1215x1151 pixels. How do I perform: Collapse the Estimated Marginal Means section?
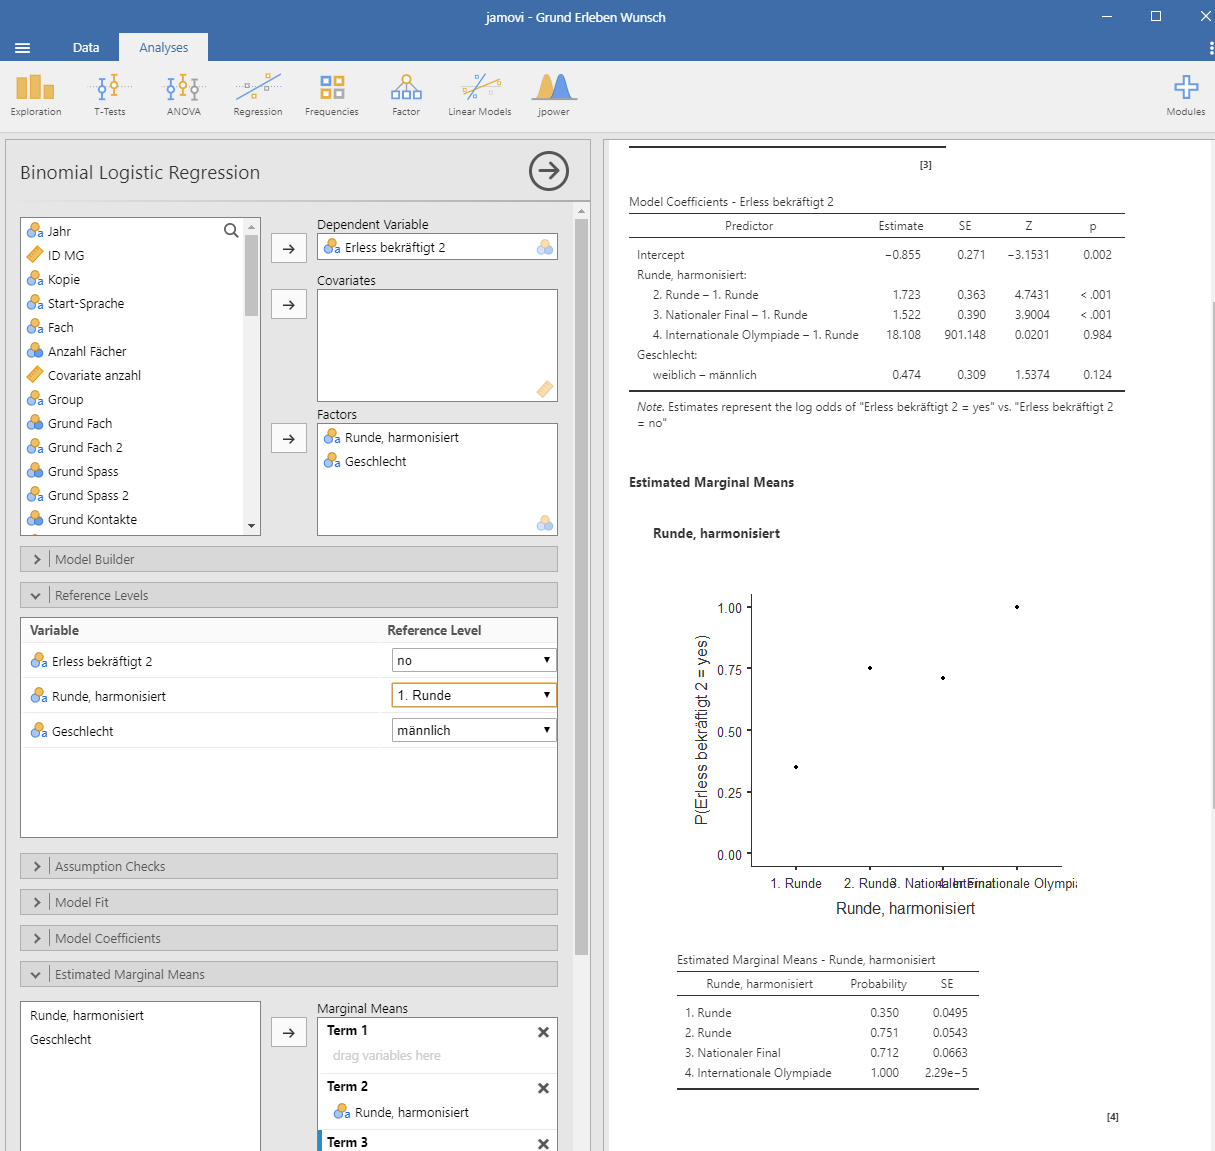tap(289, 974)
